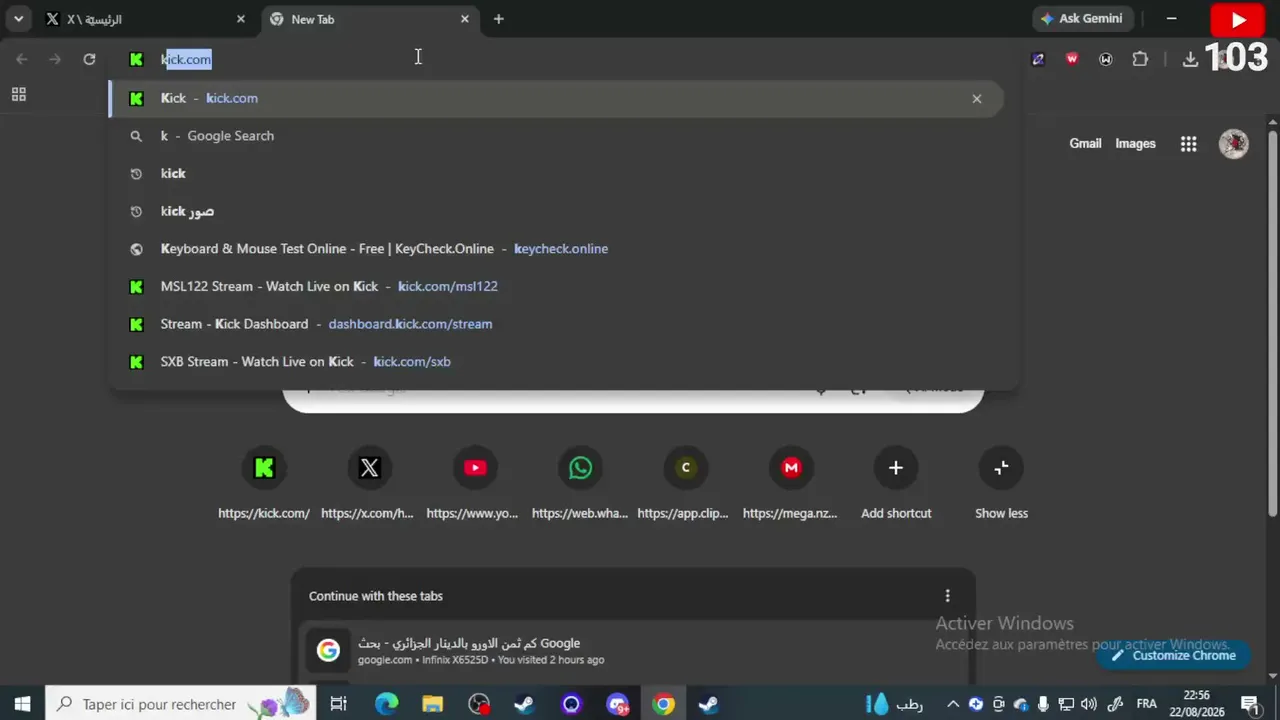Launch Microsoft Edge from the taskbar

point(386,704)
